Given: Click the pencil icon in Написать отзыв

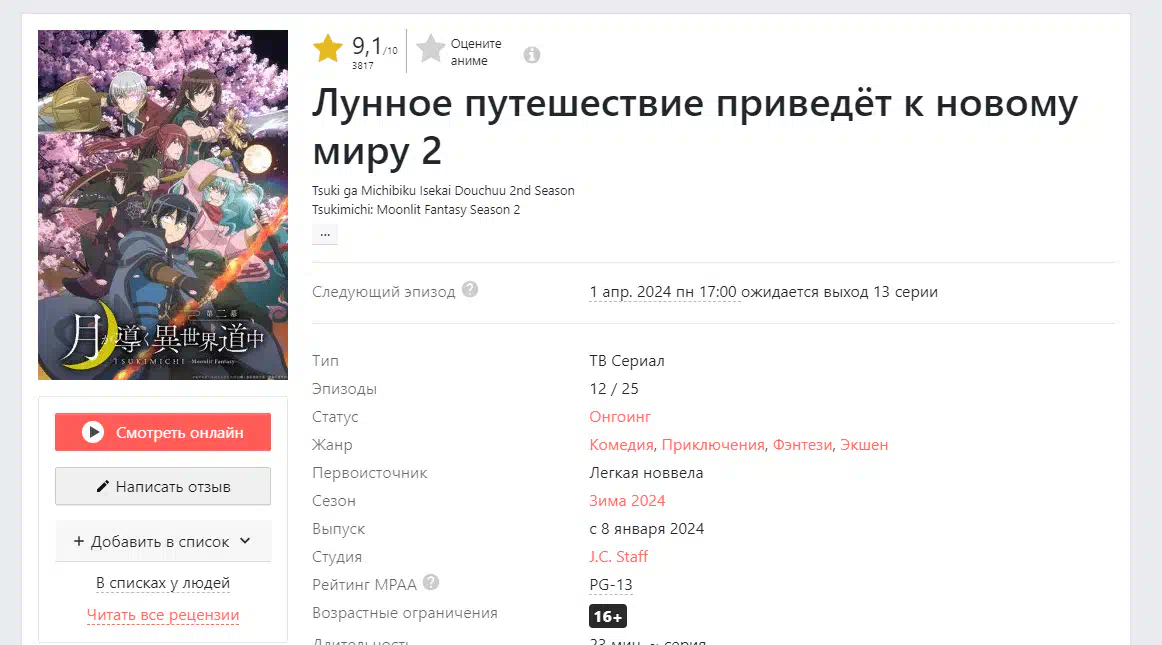Looking at the screenshot, I should click(103, 486).
